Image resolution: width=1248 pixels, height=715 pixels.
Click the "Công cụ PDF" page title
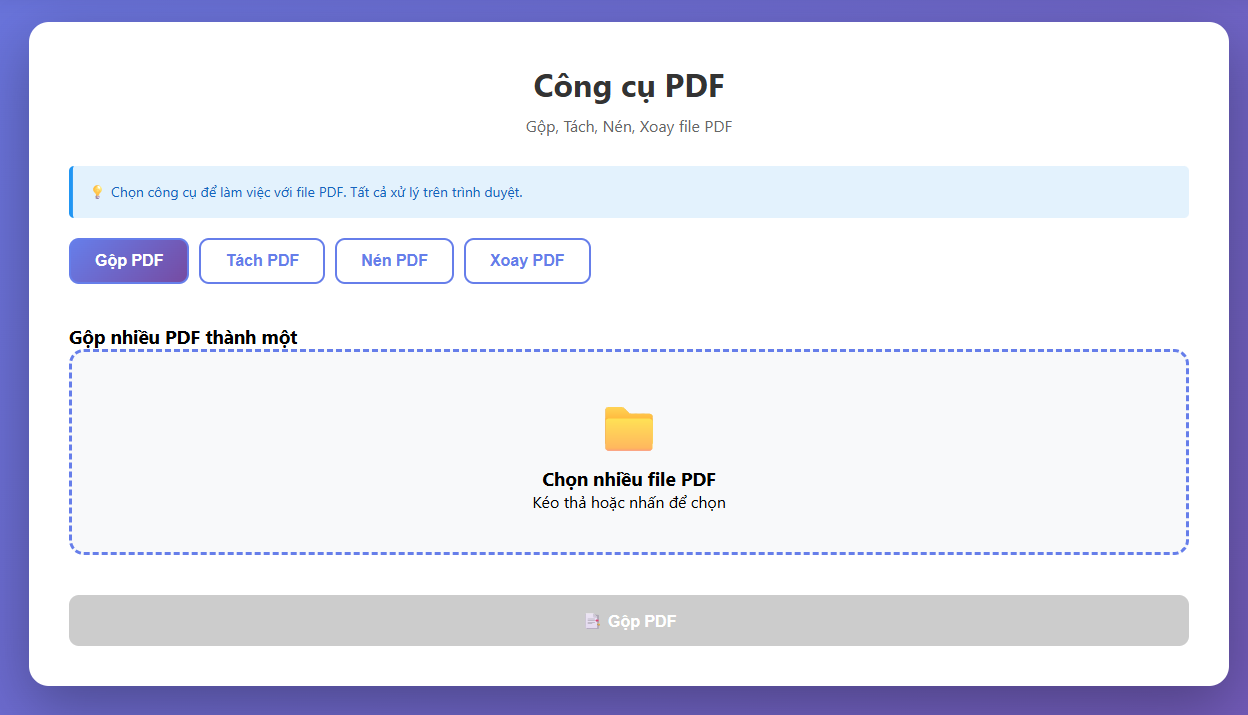(628, 87)
